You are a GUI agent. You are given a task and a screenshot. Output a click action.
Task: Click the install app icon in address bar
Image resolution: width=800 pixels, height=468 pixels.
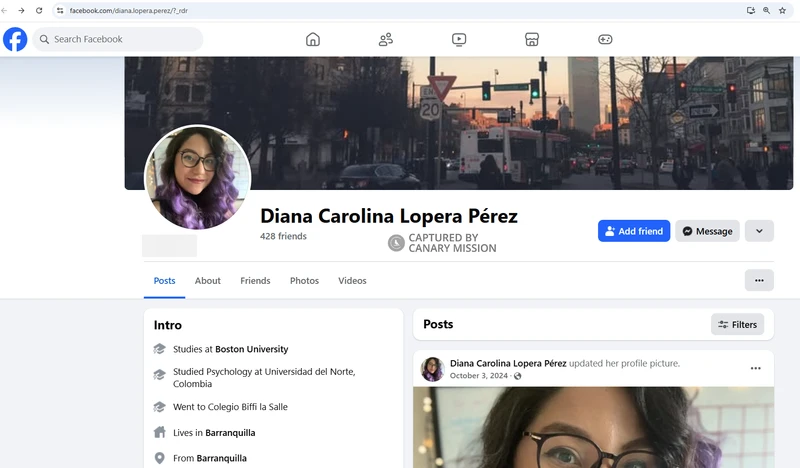[751, 10]
